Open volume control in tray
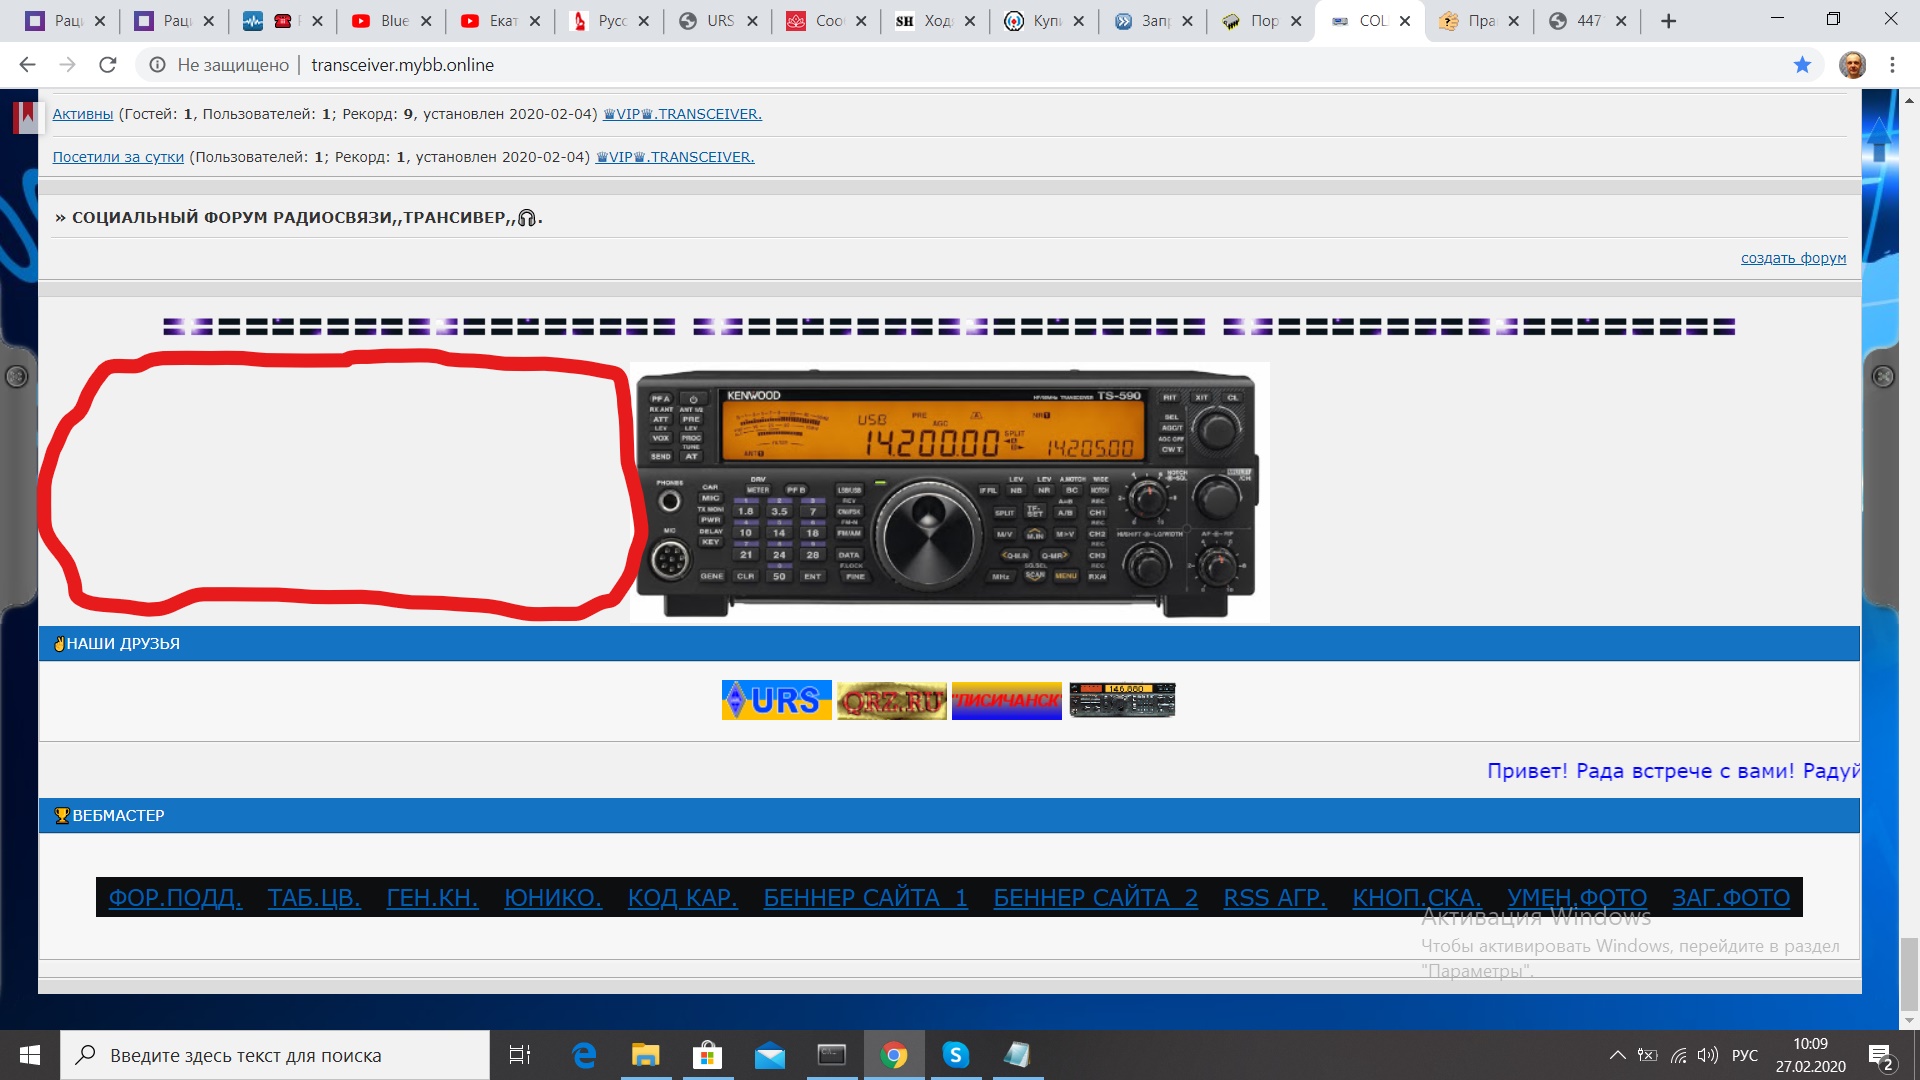 (x=1708, y=1055)
